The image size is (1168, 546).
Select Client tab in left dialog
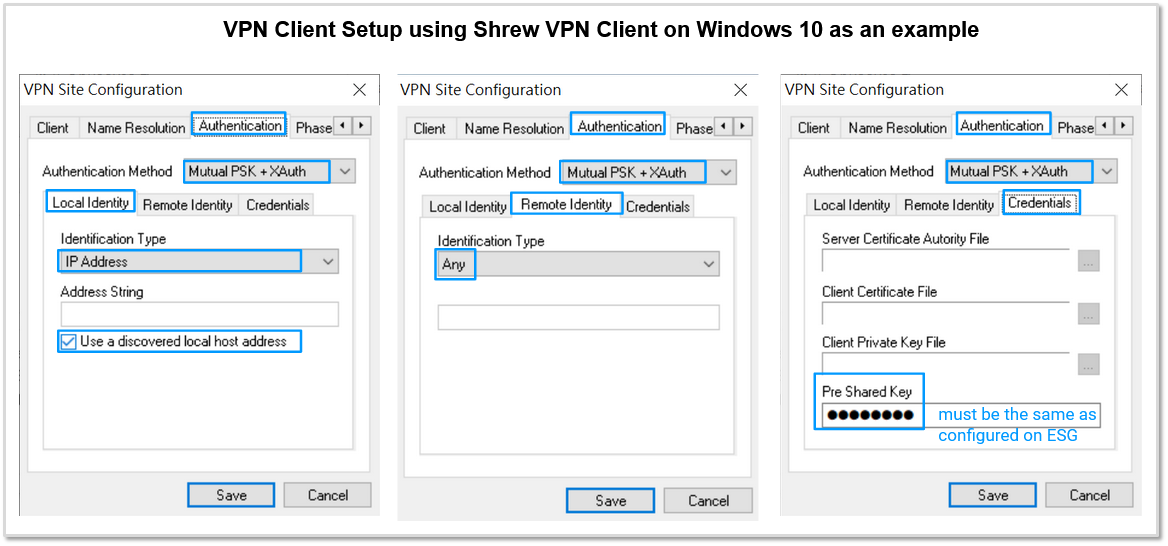[53, 127]
